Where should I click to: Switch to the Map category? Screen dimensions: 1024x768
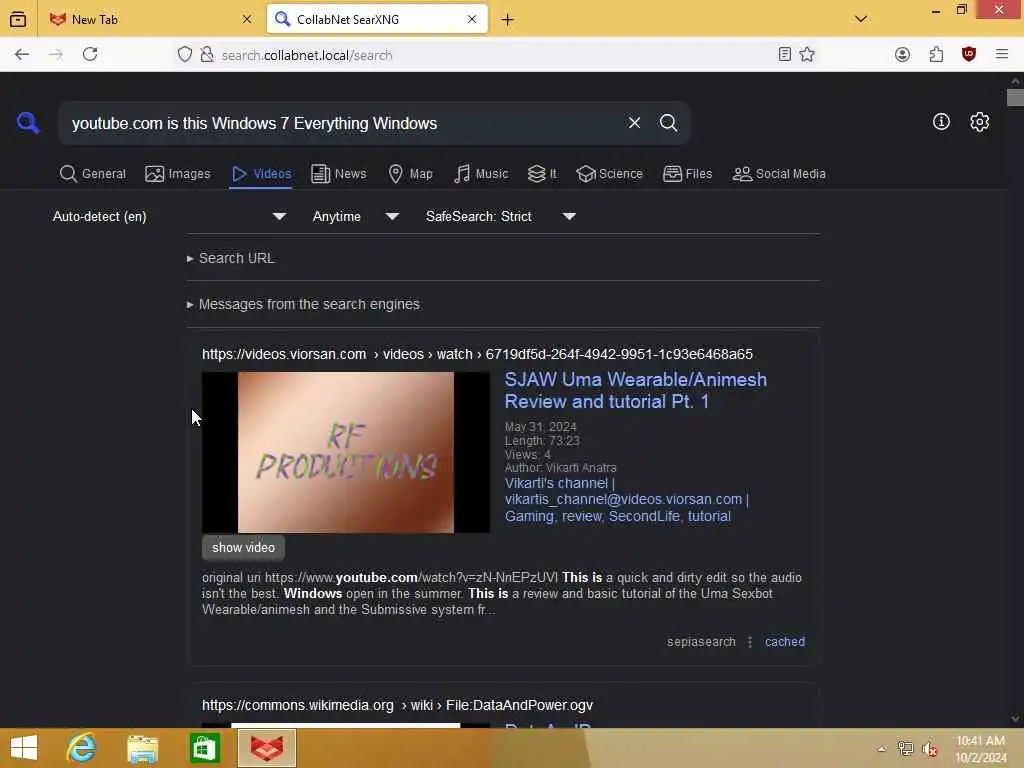pos(411,174)
